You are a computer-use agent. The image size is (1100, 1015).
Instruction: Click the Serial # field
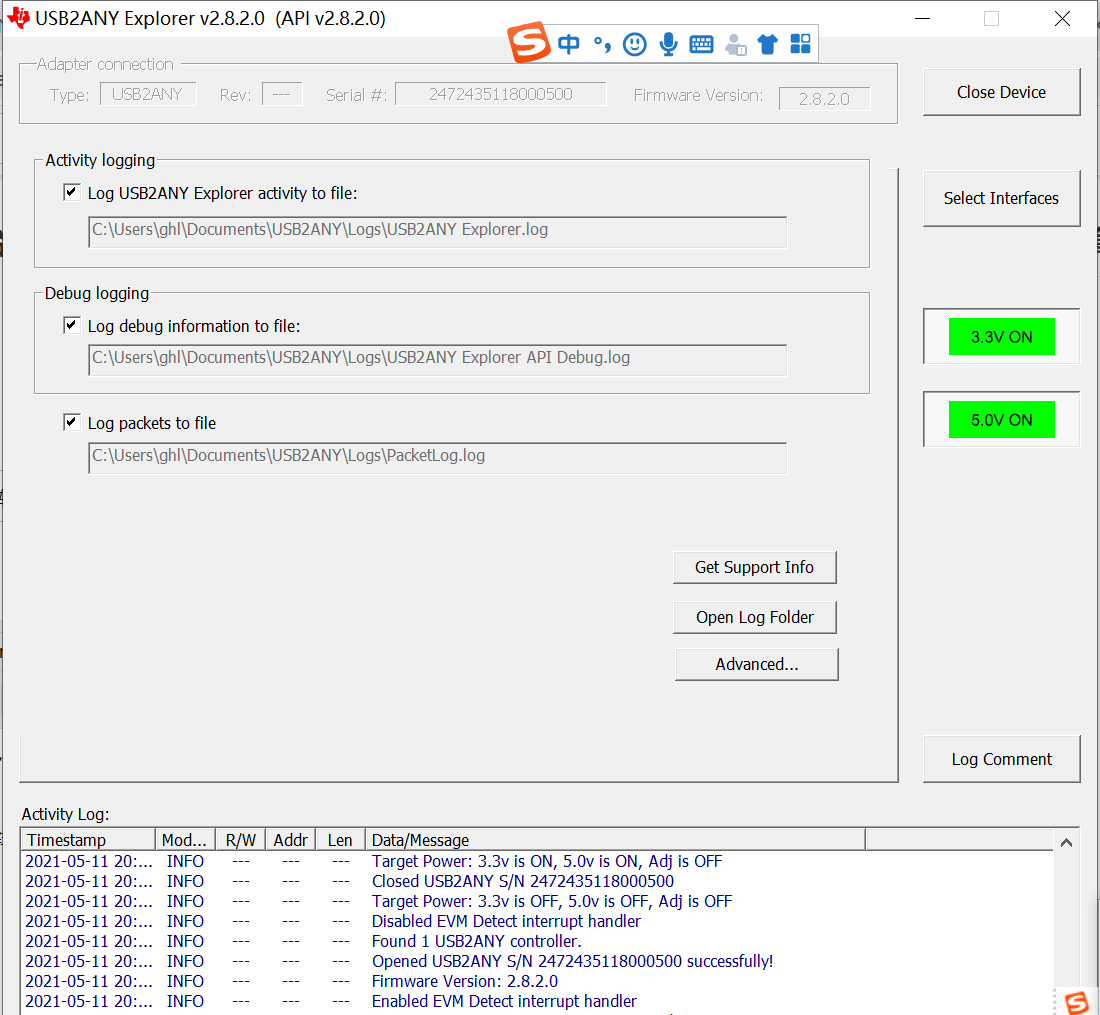[500, 94]
